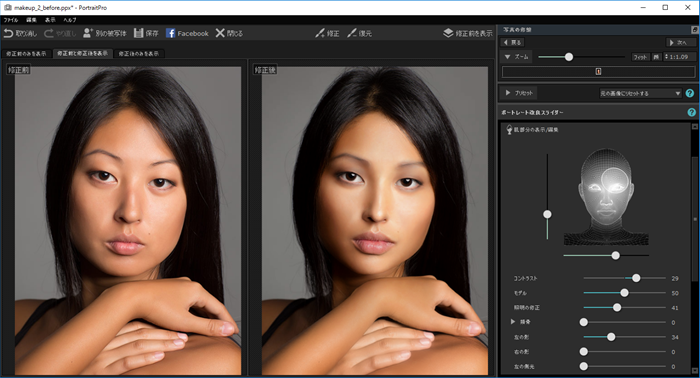
Task: Open the reset-to-original-image dropdown
Action: click(640, 93)
